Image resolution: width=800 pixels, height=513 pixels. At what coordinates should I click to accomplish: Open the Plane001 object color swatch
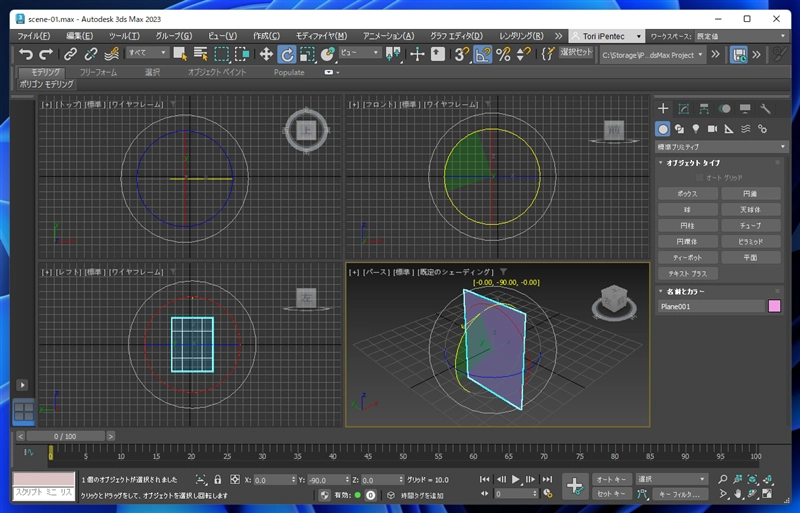click(x=774, y=306)
